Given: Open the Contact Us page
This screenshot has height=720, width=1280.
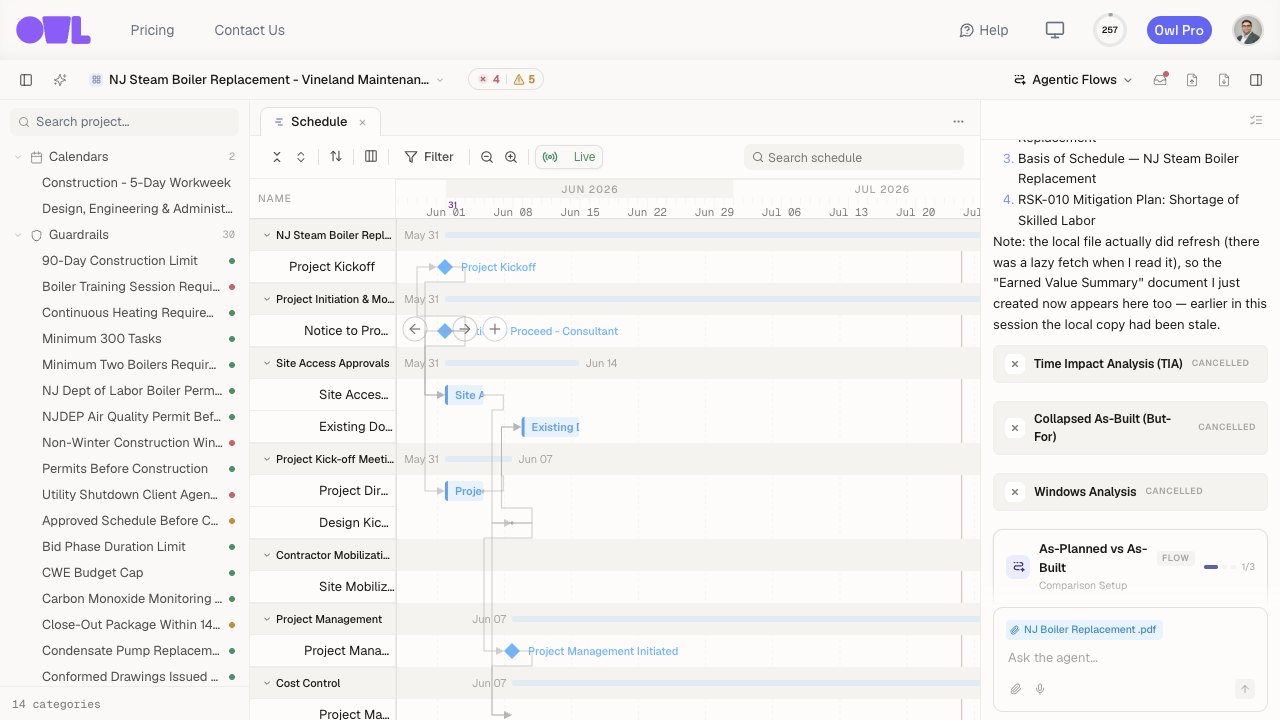Looking at the screenshot, I should tap(249, 30).
